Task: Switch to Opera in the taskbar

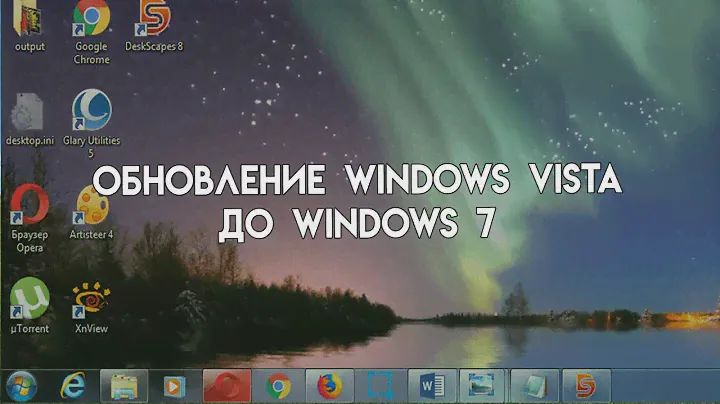Action: point(227,385)
